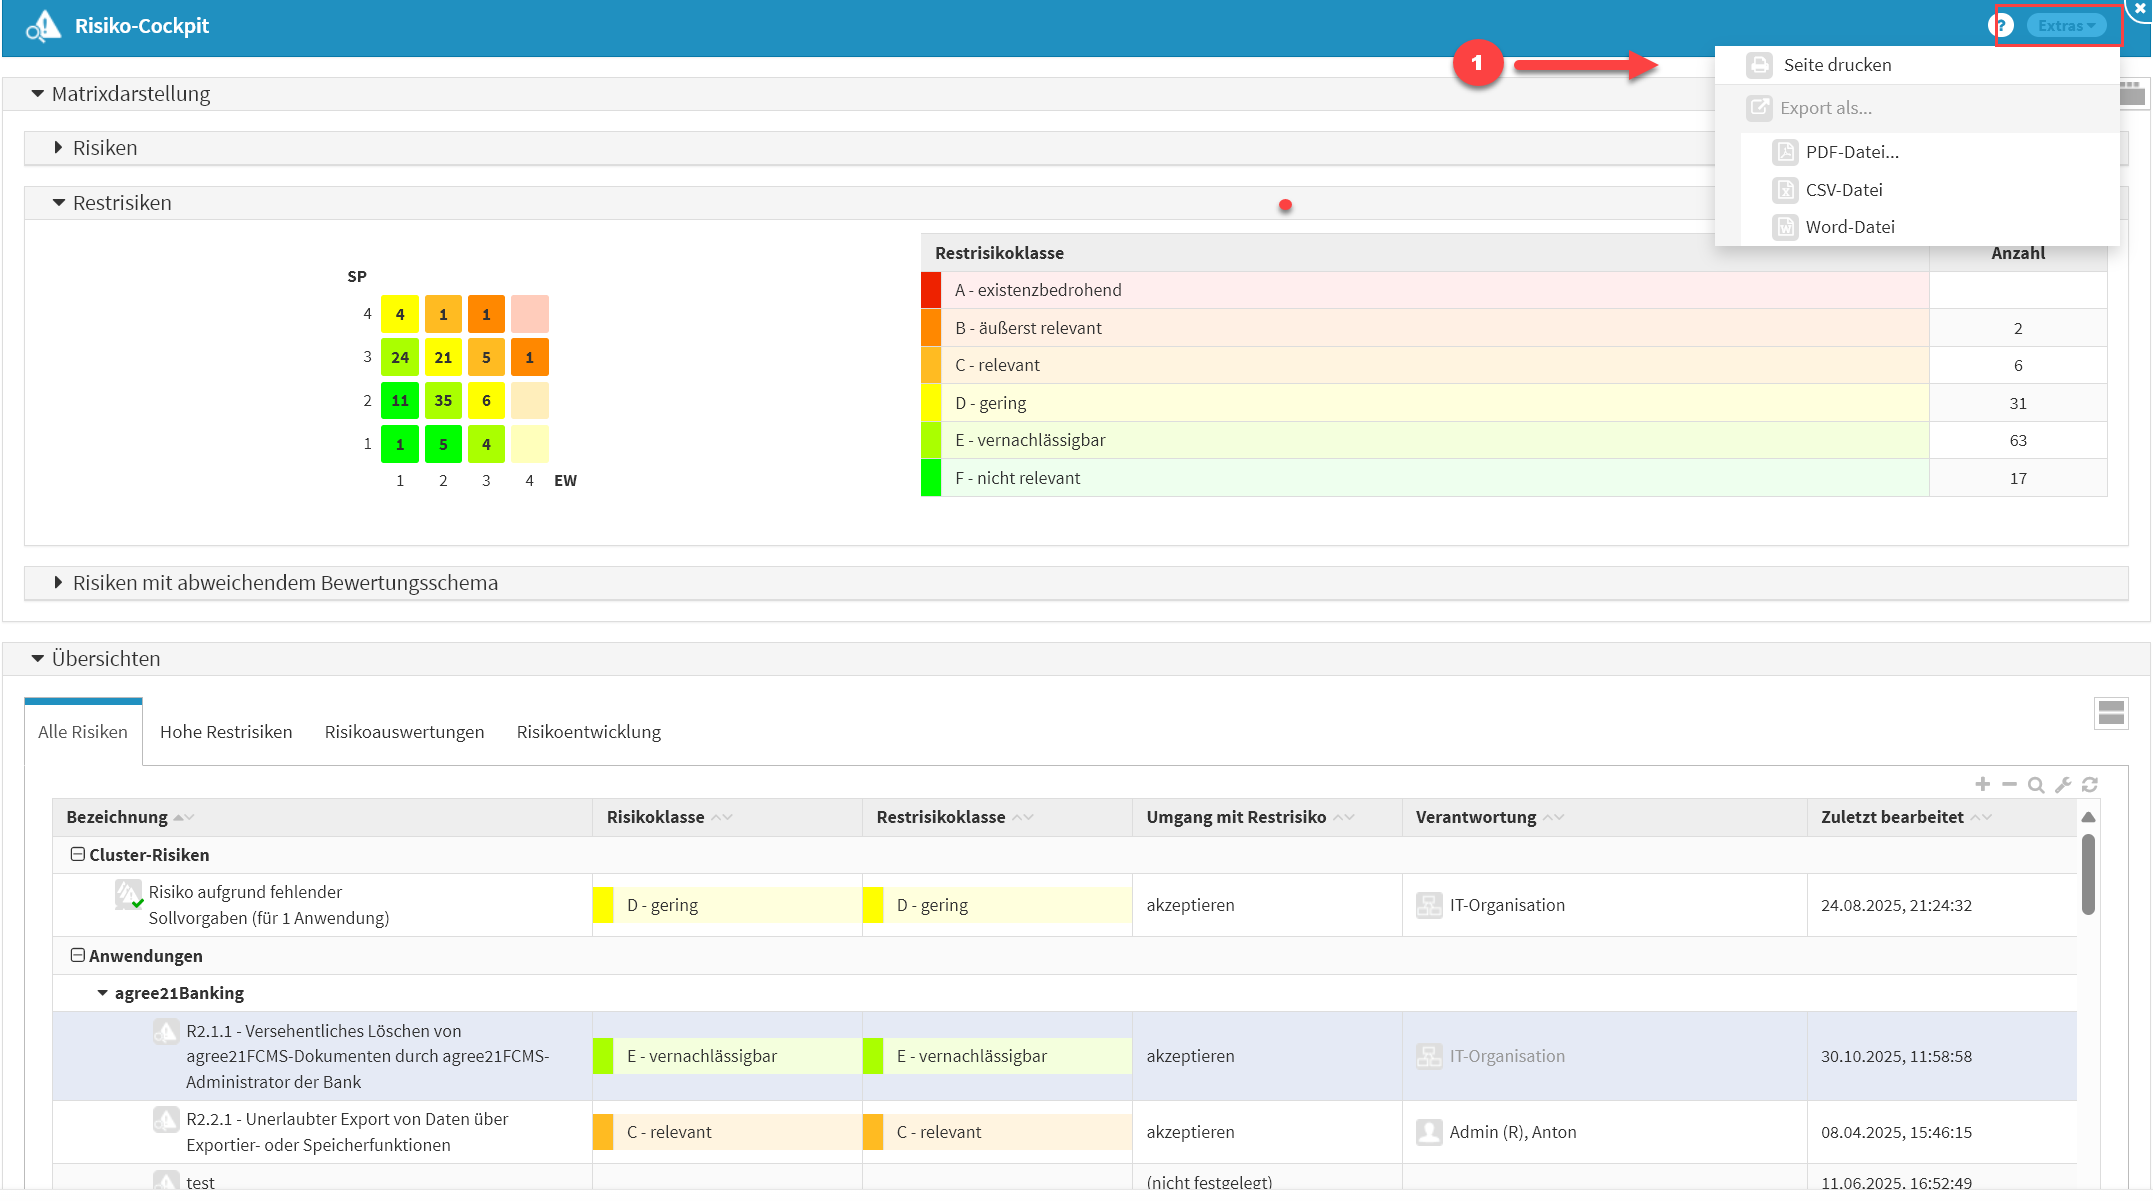
Task: Choose CSV-Datei from Extras menu
Action: pos(1843,190)
